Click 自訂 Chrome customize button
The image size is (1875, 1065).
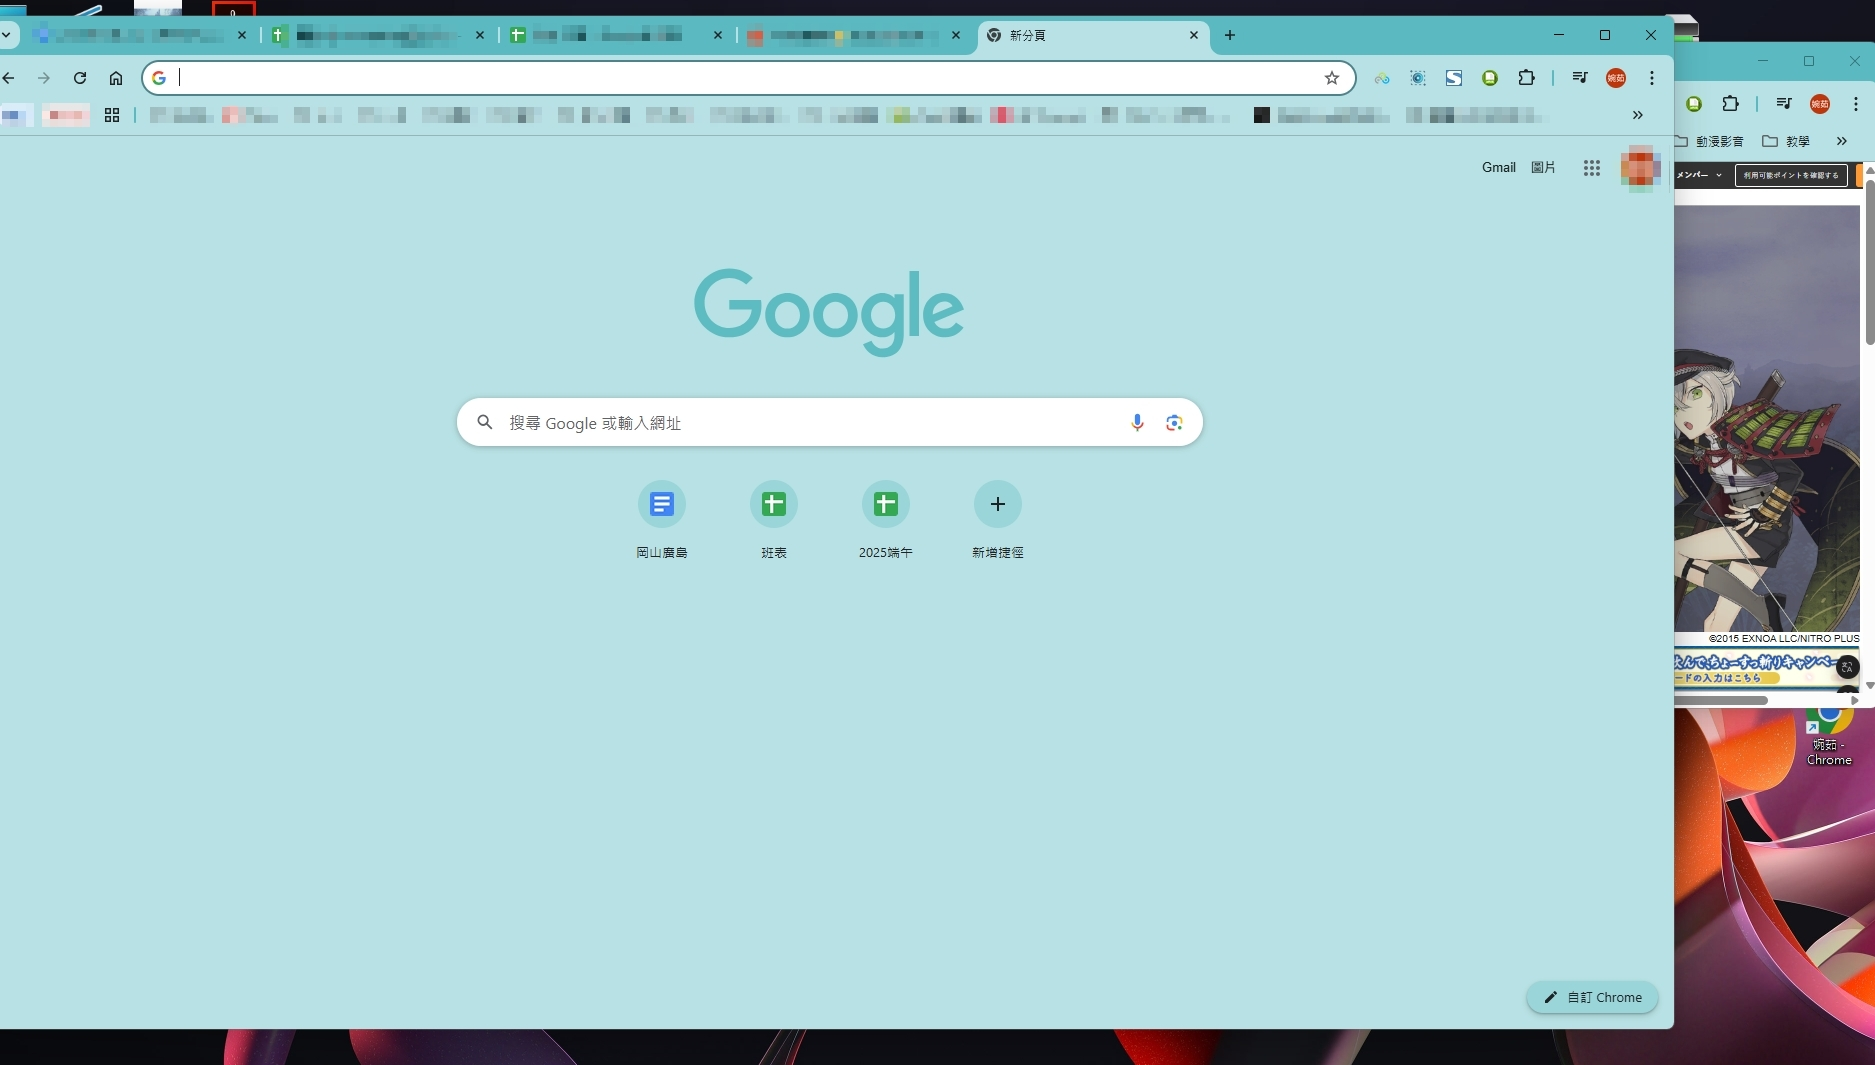[x=1592, y=997]
